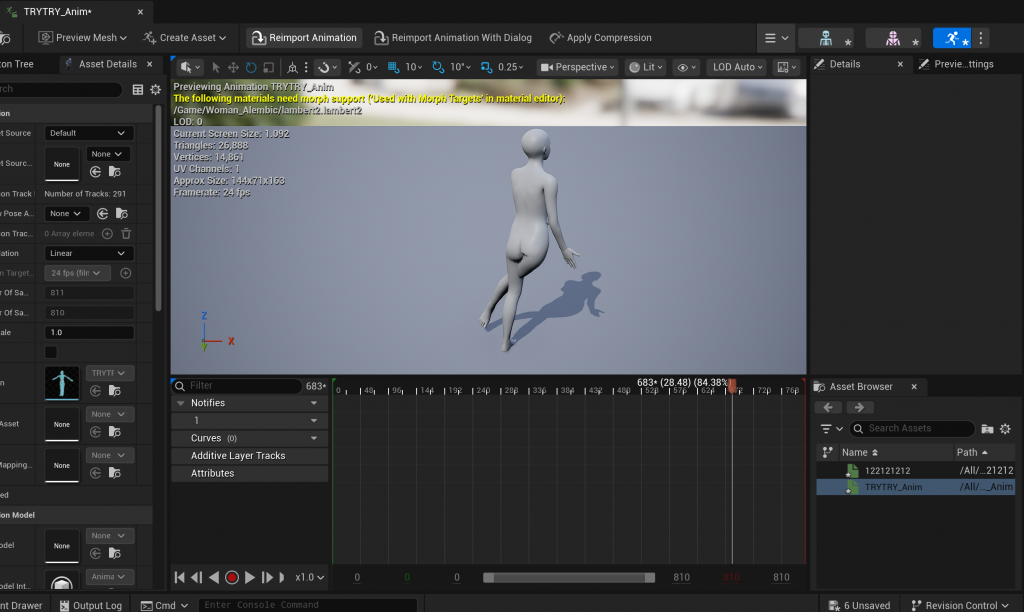Screen dimensions: 1024x612
Task: Select TRYTRY_Anim in Asset Browser
Action: tap(893, 487)
